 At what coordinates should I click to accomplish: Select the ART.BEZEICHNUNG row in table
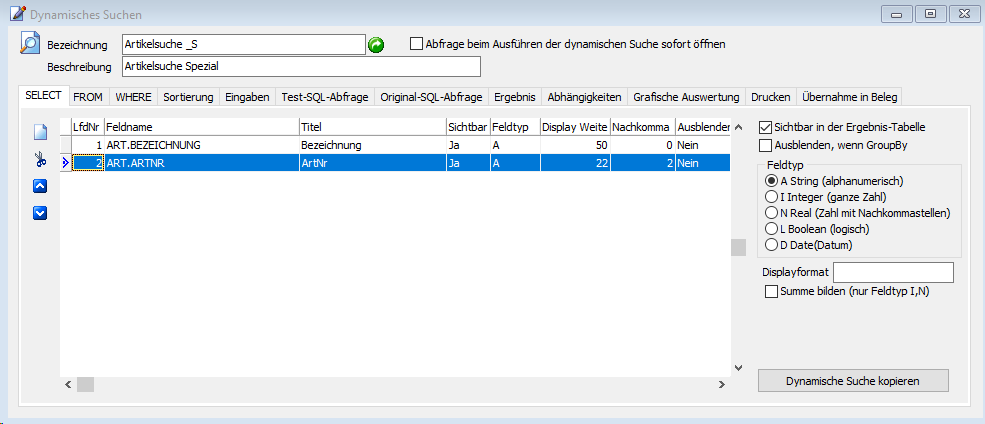(x=200, y=145)
